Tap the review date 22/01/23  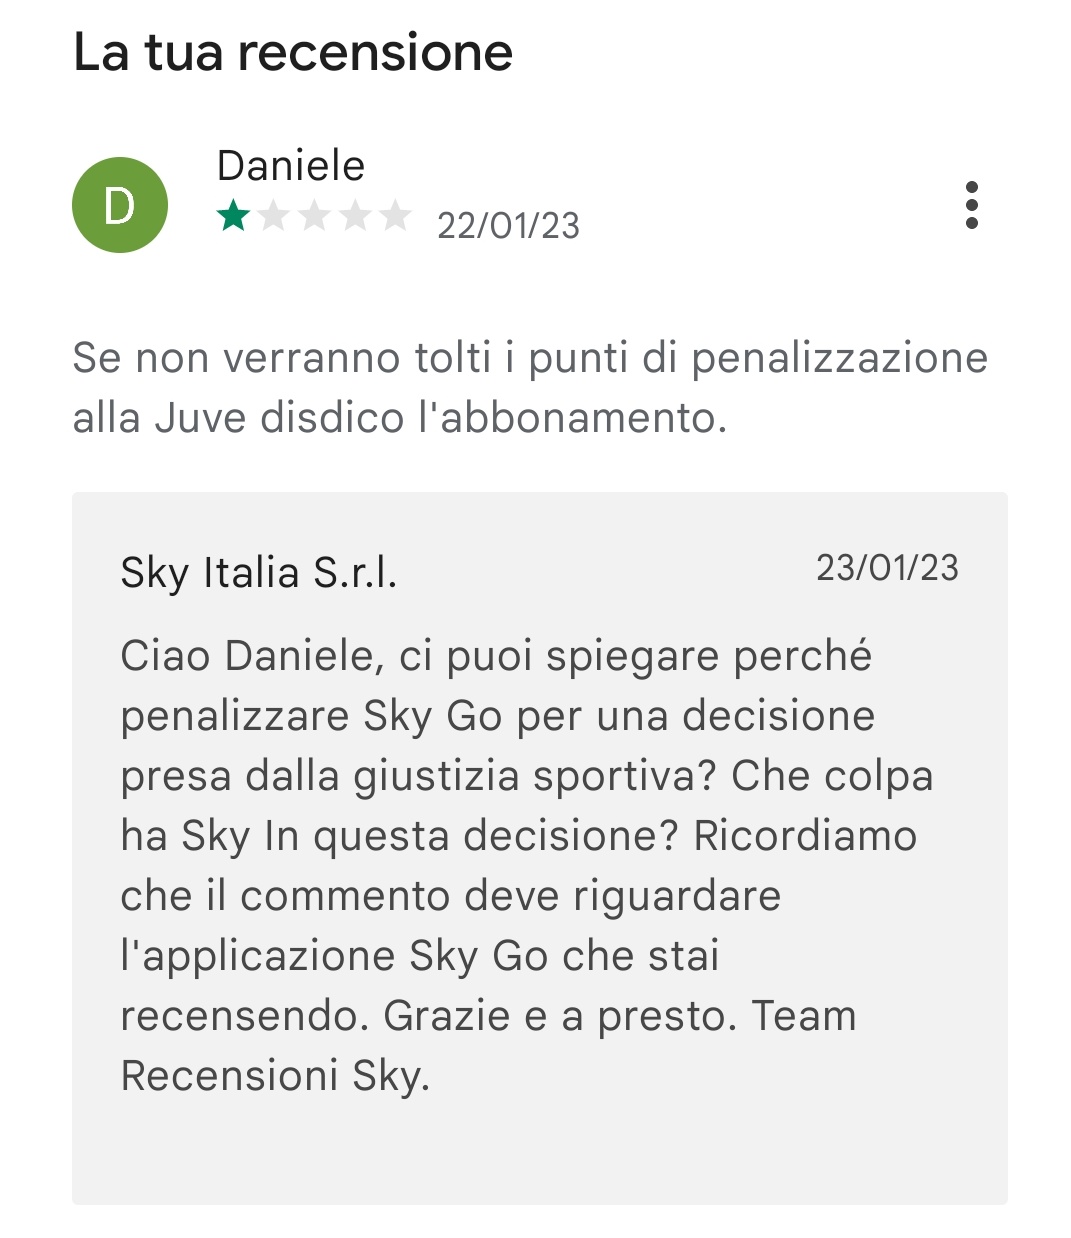tap(508, 225)
